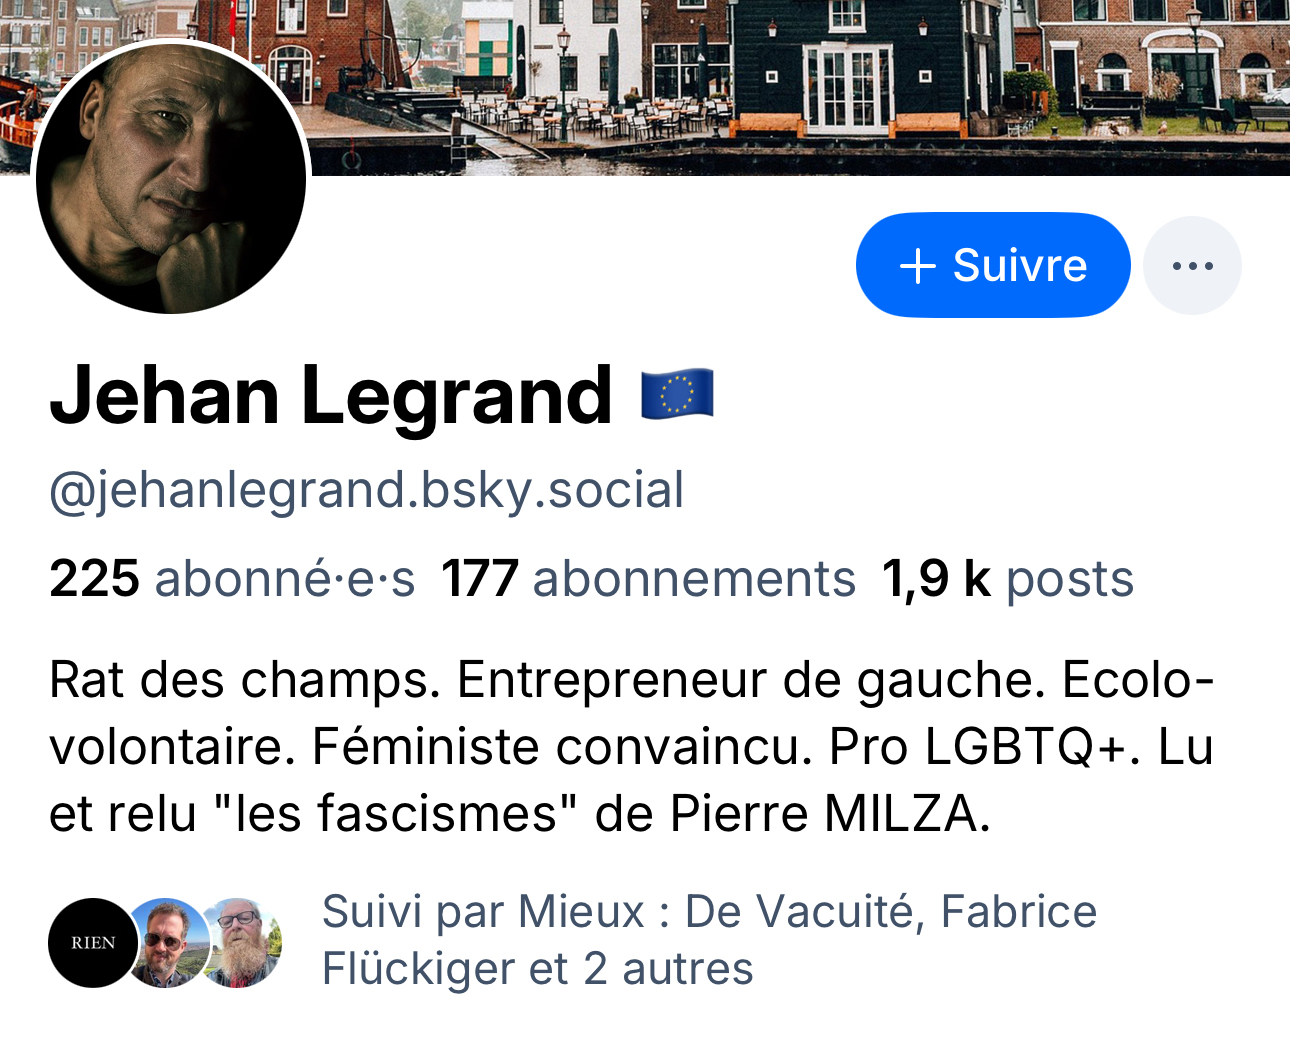Screen dimensions: 1290x1044
Task: Open the 225 abonné·e·s followers list
Action: point(232,579)
